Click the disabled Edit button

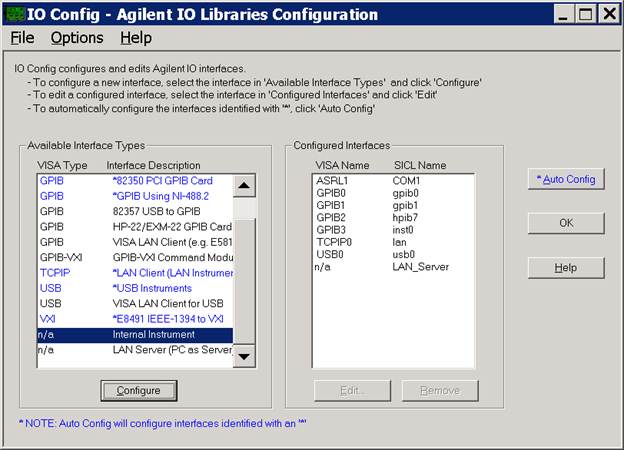tap(352, 391)
